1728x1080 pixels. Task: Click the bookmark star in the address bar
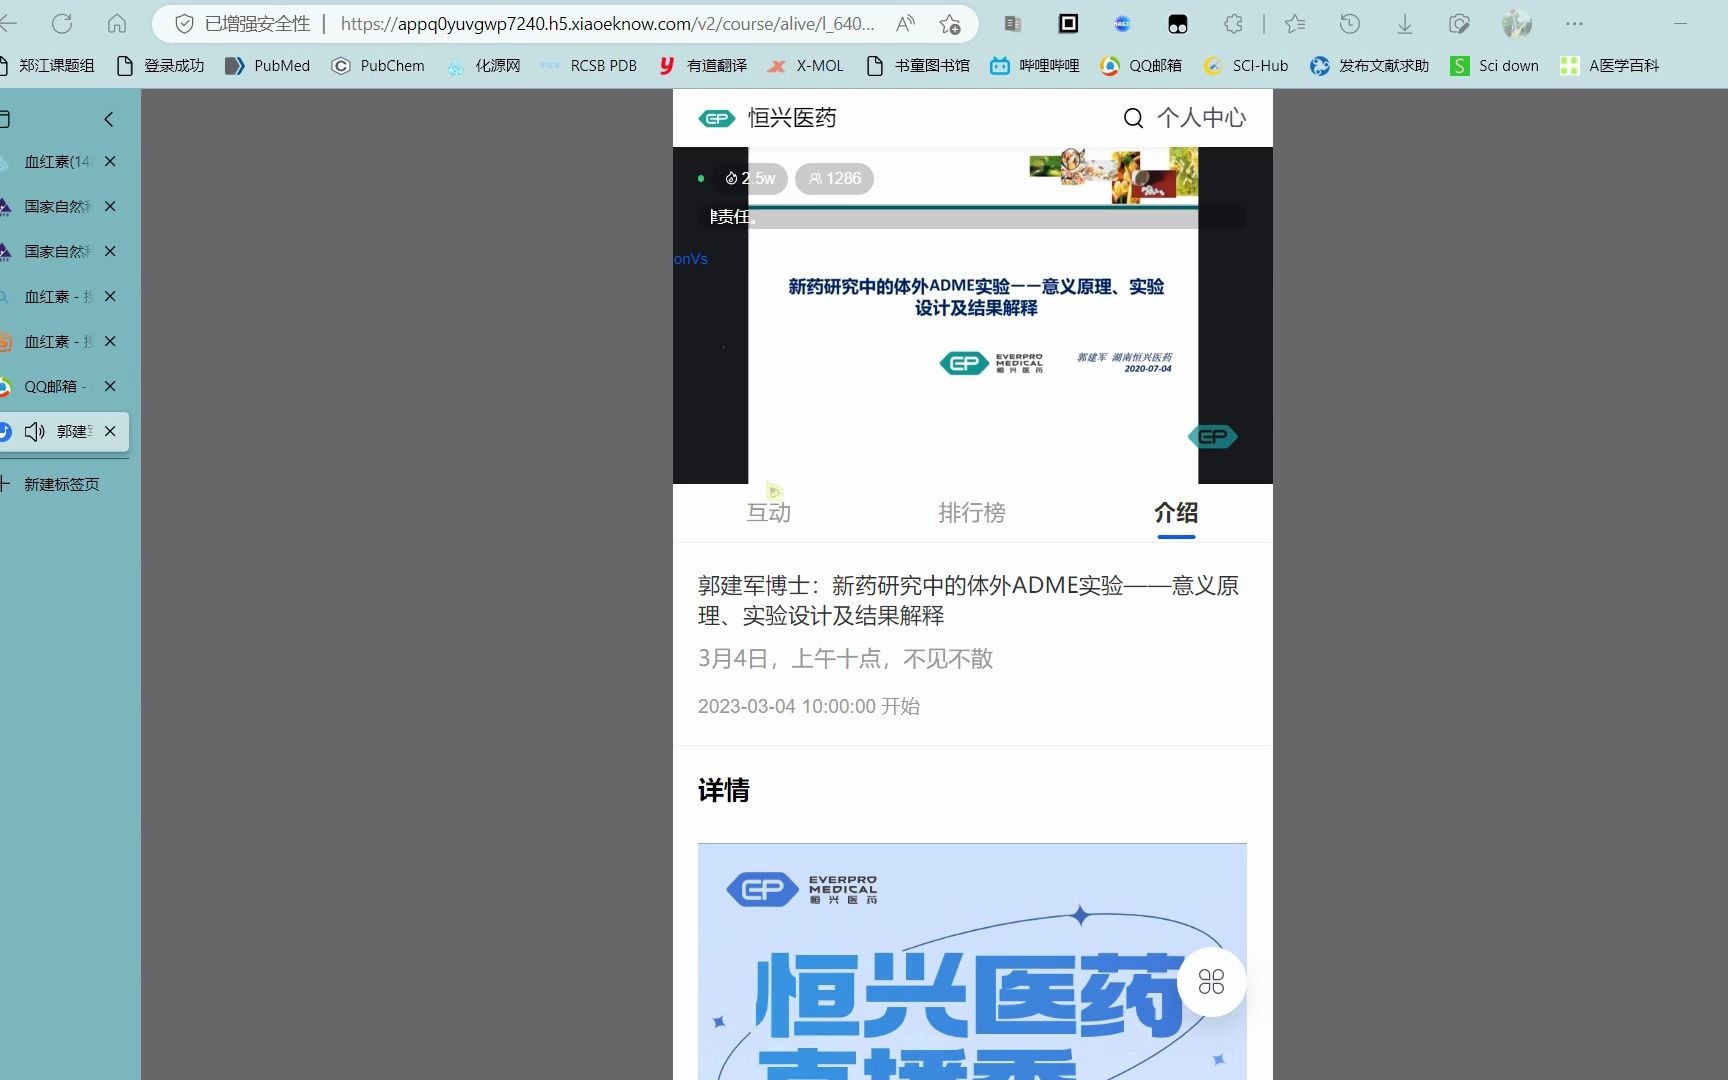[x=950, y=23]
